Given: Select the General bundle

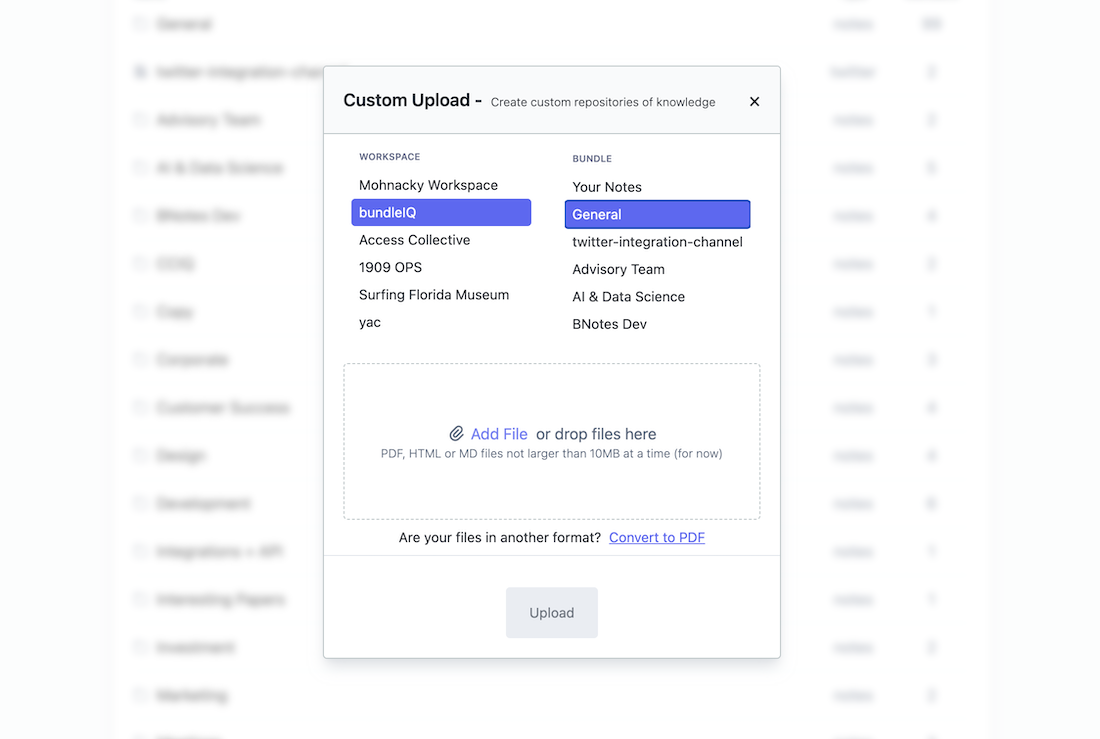Looking at the screenshot, I should click(x=656, y=214).
